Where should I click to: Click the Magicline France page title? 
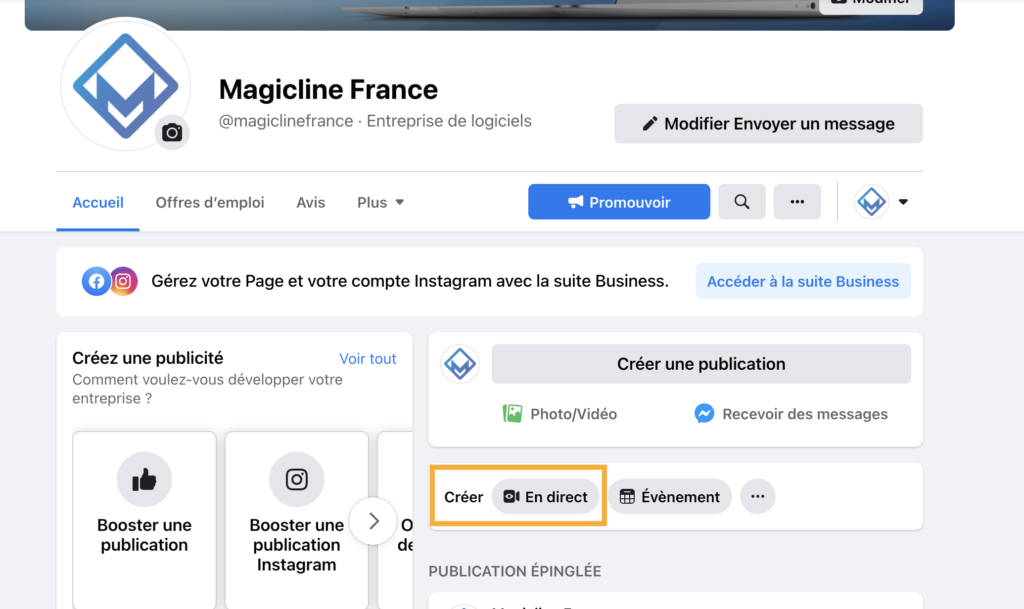[x=328, y=89]
